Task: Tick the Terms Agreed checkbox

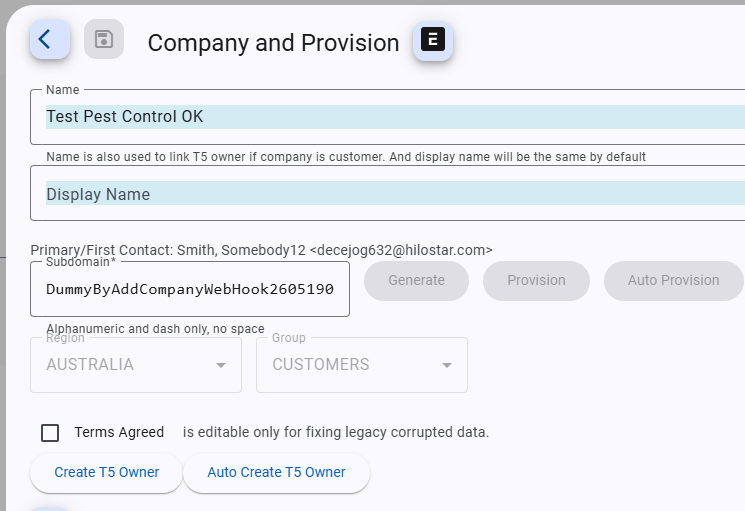Action: 50,433
